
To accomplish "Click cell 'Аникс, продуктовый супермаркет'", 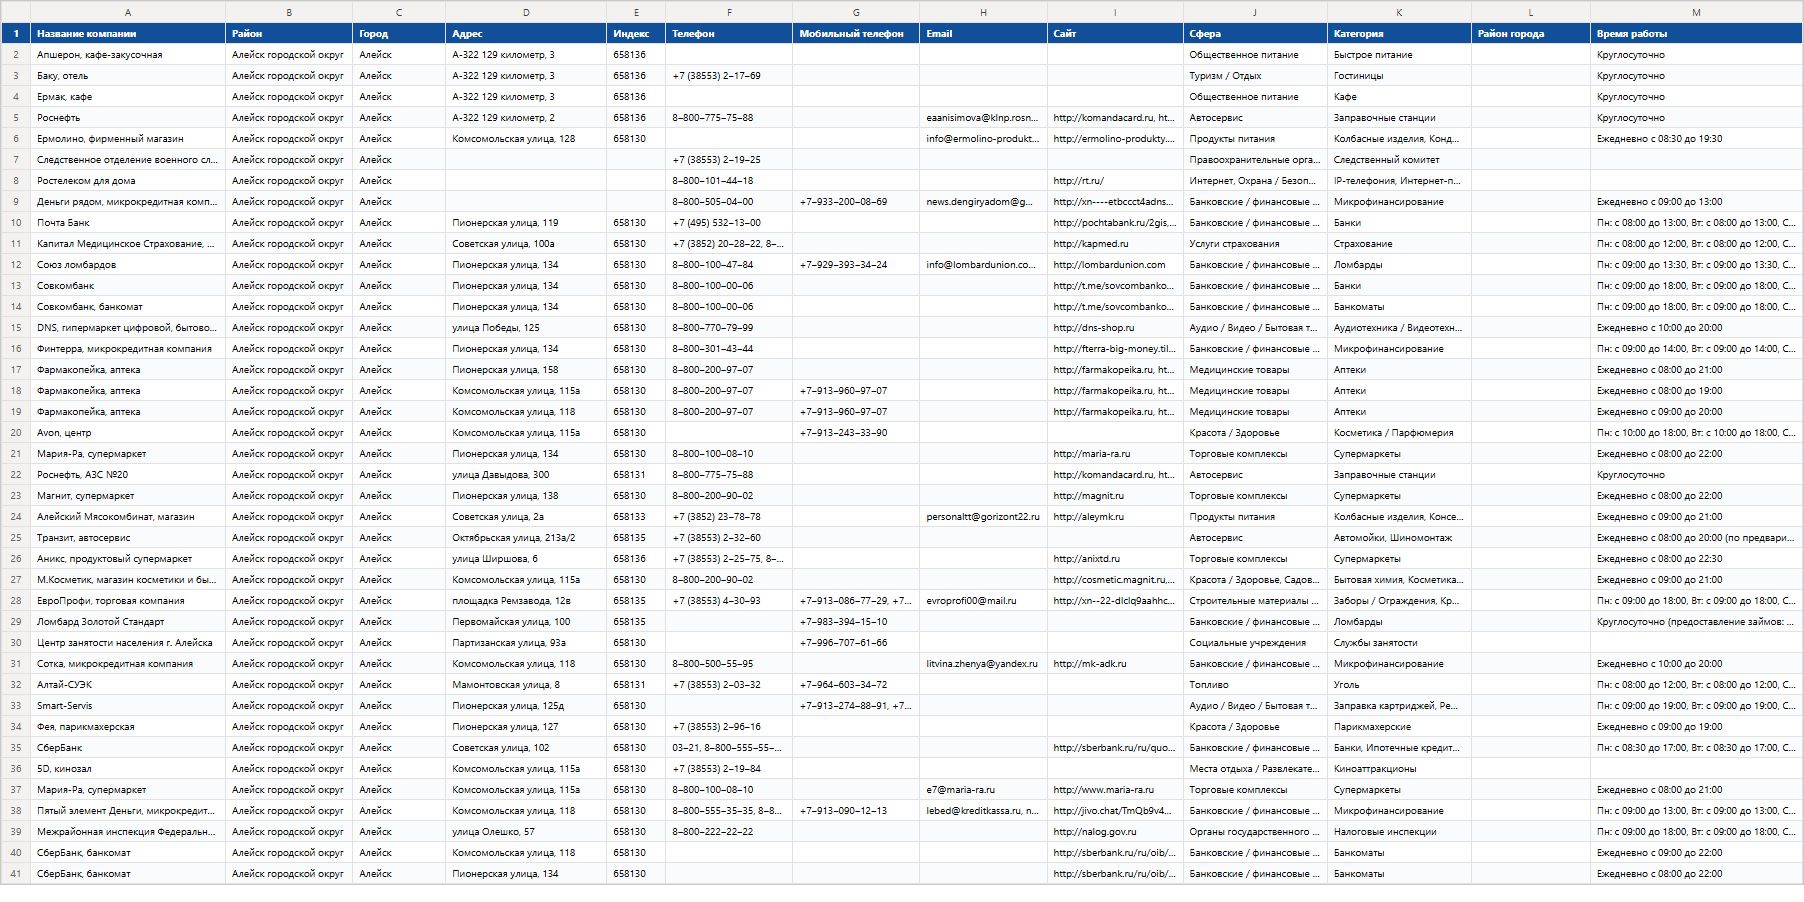I will pyautogui.click(x=128, y=559).
